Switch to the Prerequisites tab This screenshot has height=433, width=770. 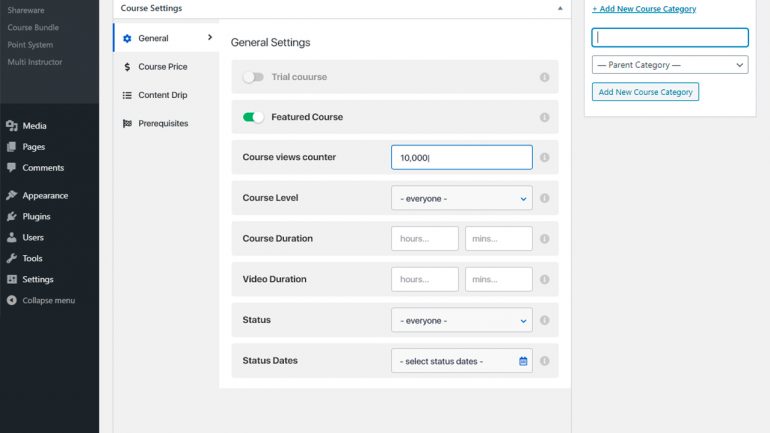pyautogui.click(x=166, y=123)
